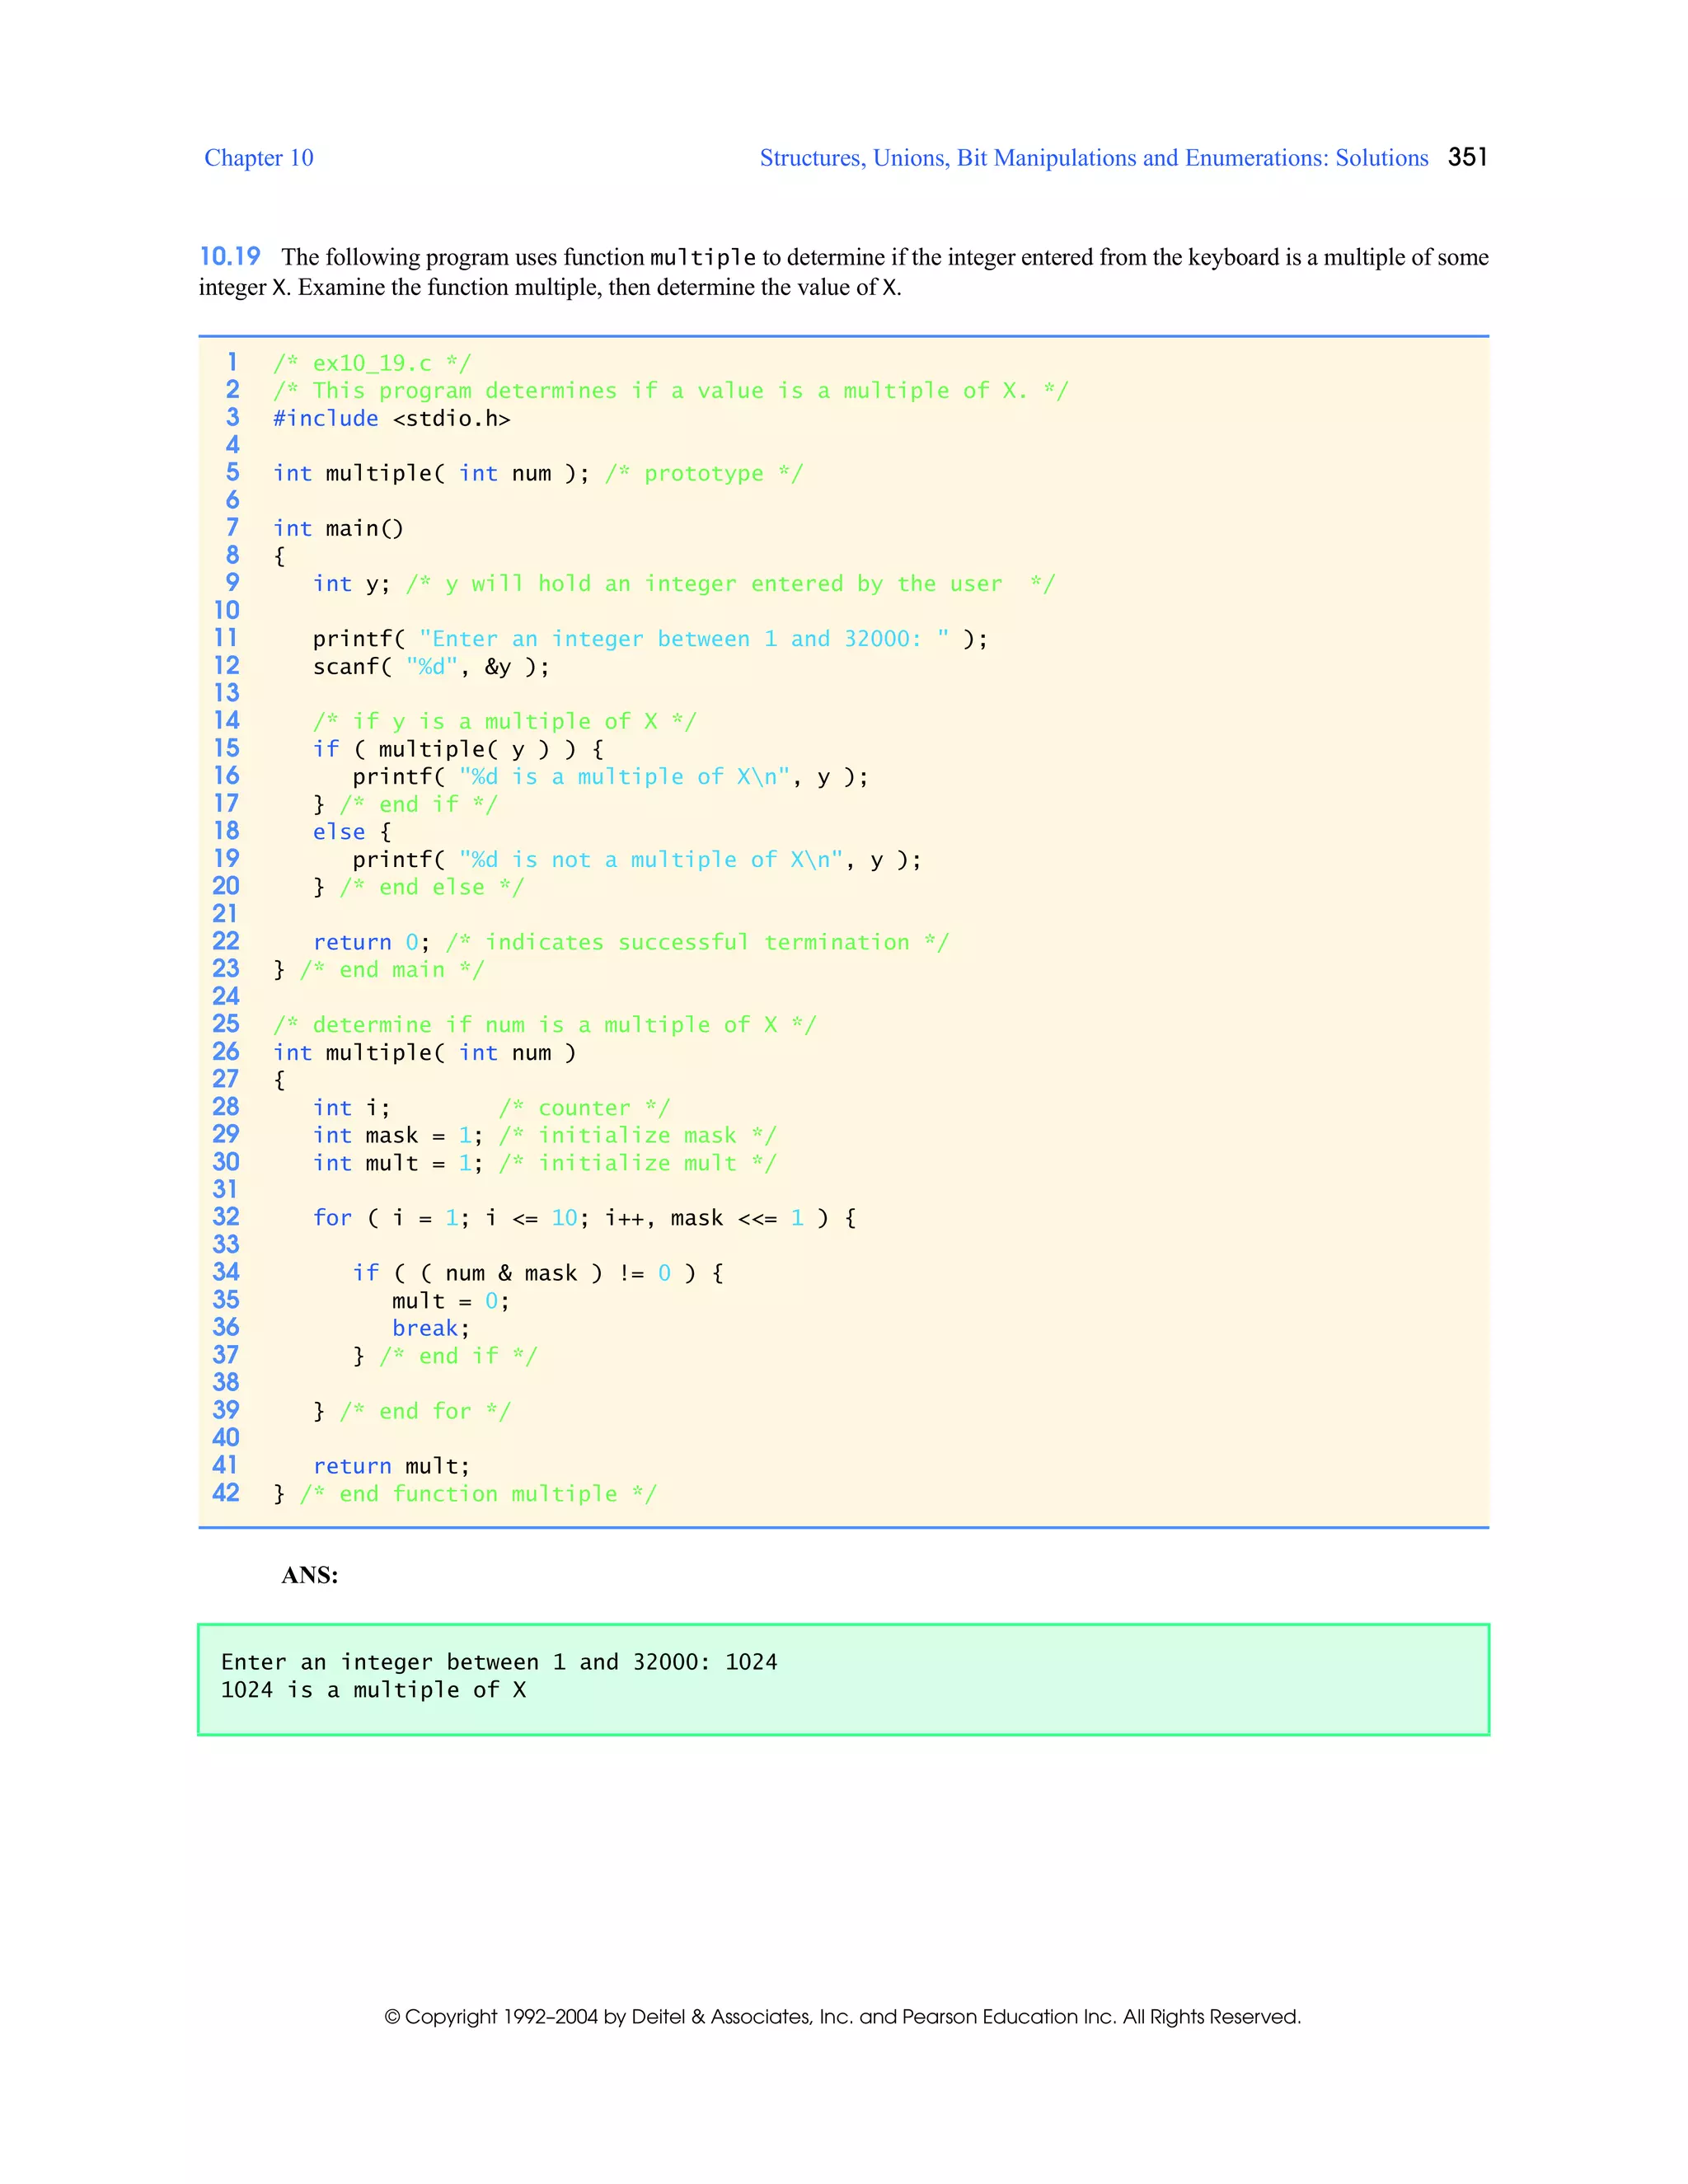
Task: Click line number 32 in the code listing
Action: (226, 1217)
